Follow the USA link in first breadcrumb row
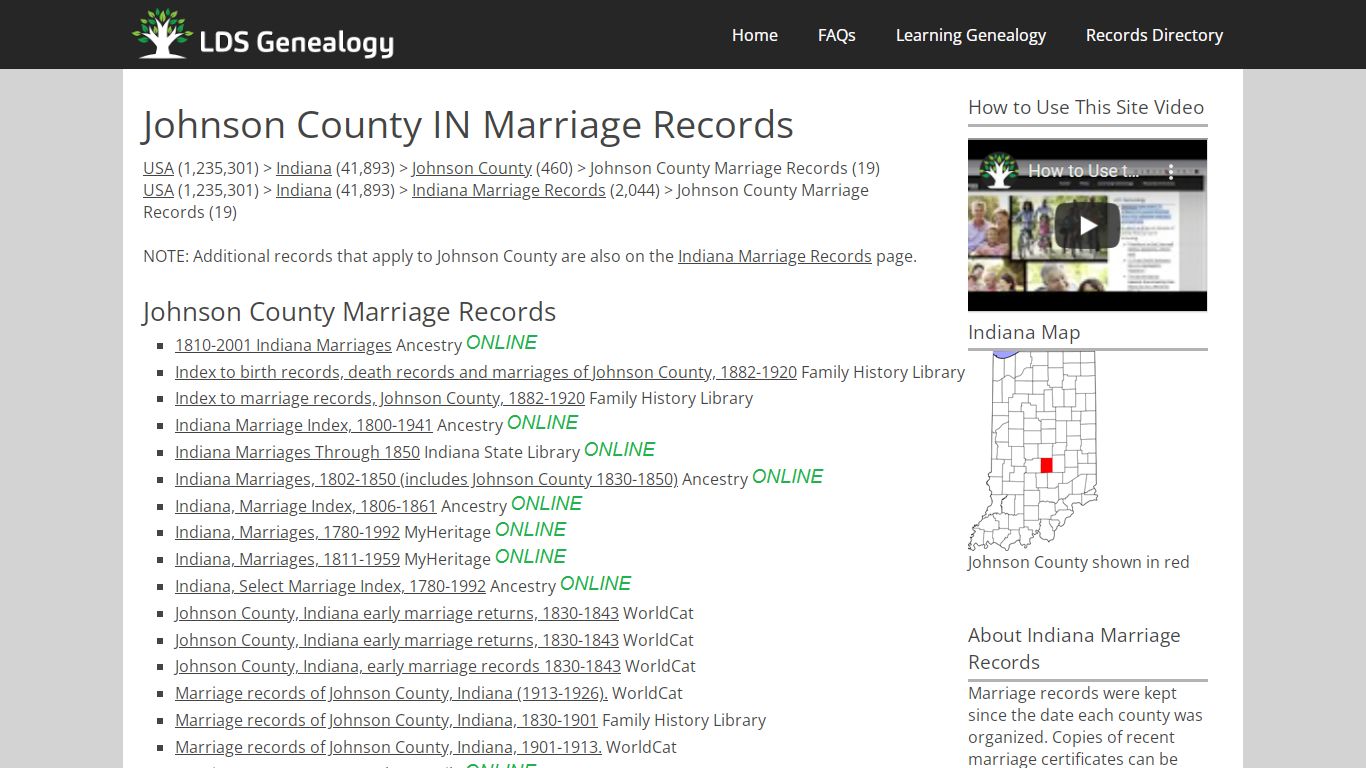 [x=158, y=168]
